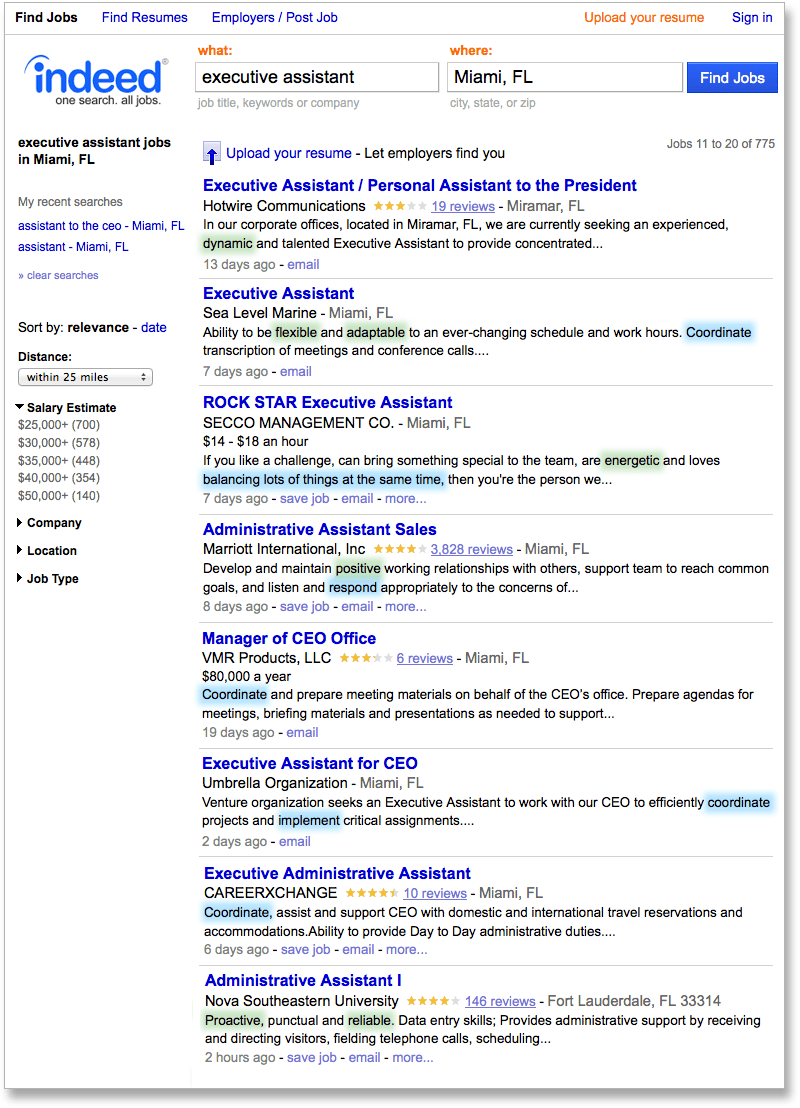This screenshot has height=1108, width=800.
Task: Click Upload your resume in top bar
Action: [x=644, y=18]
